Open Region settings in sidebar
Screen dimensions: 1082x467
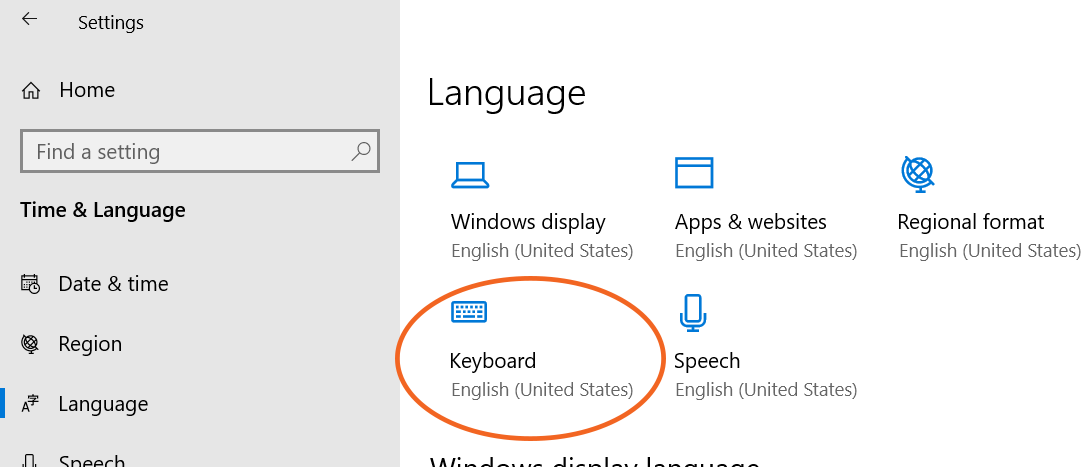90,344
